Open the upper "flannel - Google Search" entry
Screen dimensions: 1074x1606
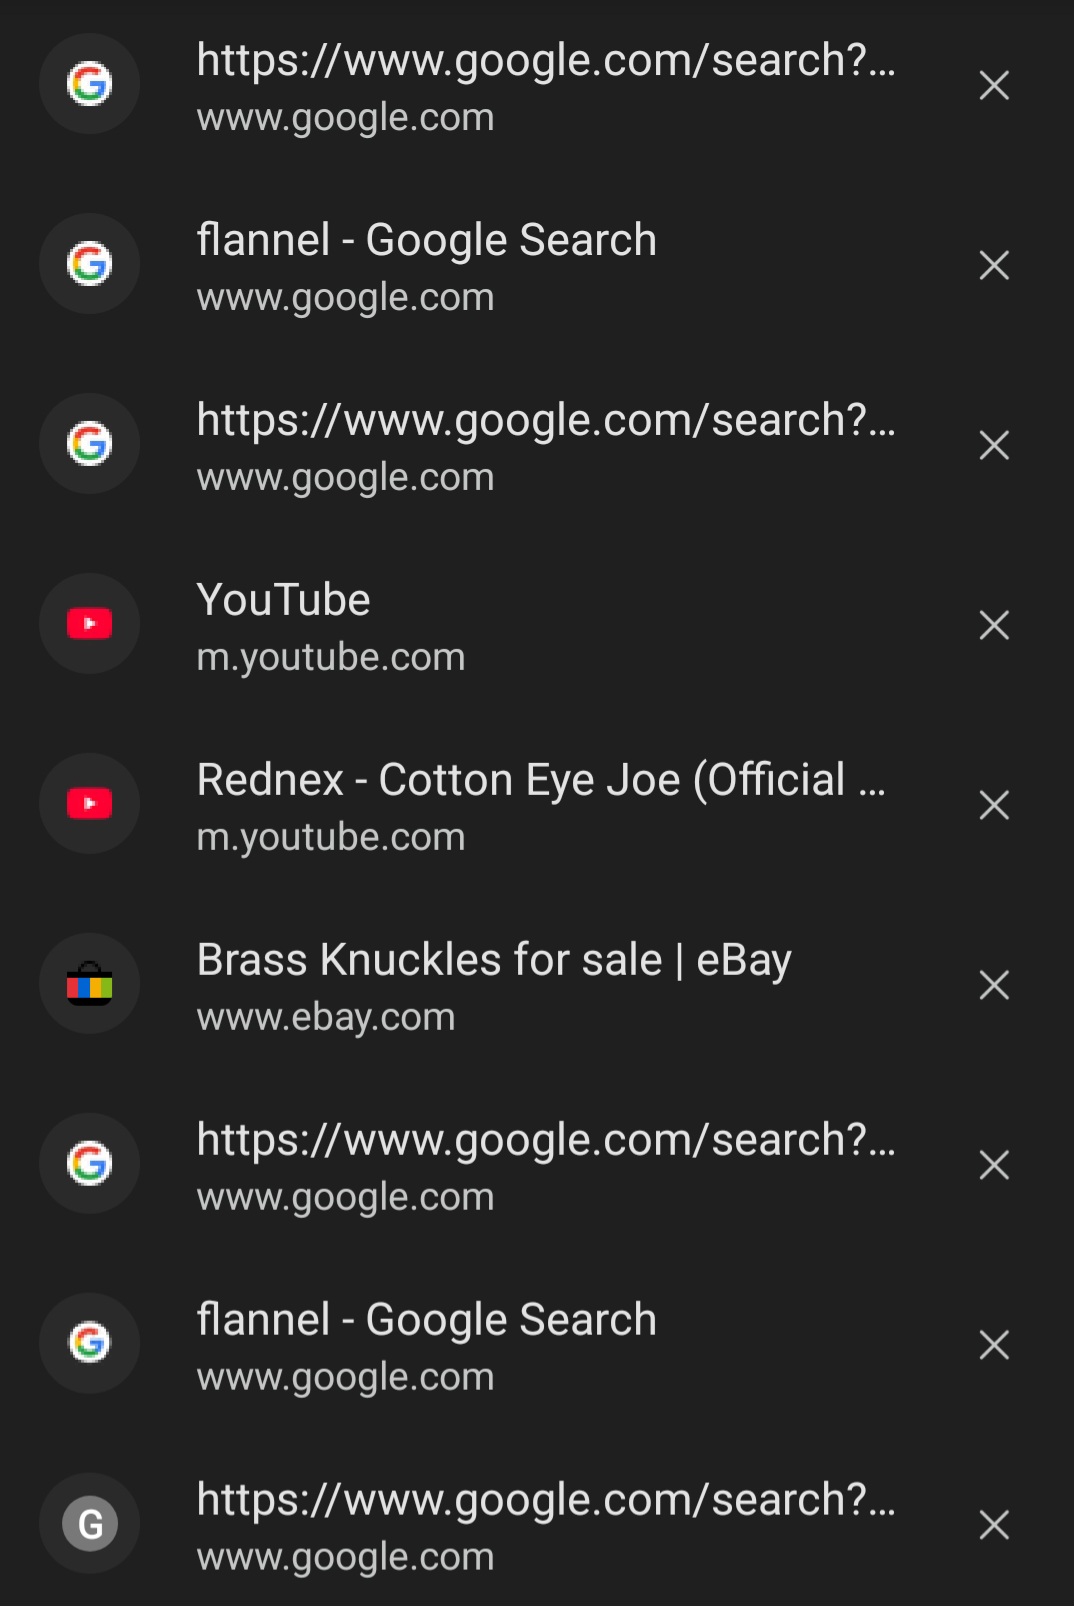point(426,241)
